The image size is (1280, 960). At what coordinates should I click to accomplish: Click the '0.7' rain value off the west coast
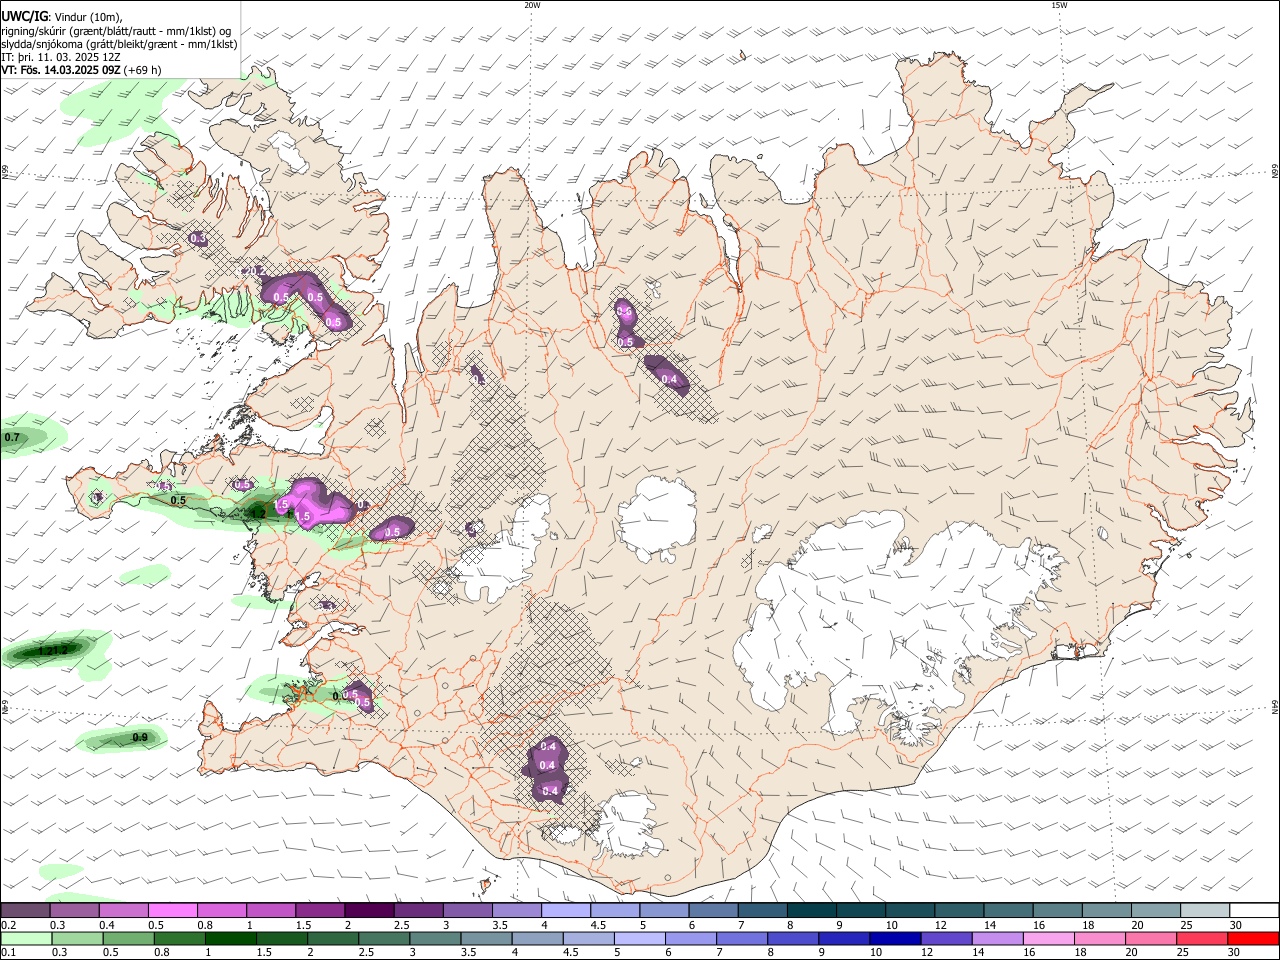coord(12,438)
